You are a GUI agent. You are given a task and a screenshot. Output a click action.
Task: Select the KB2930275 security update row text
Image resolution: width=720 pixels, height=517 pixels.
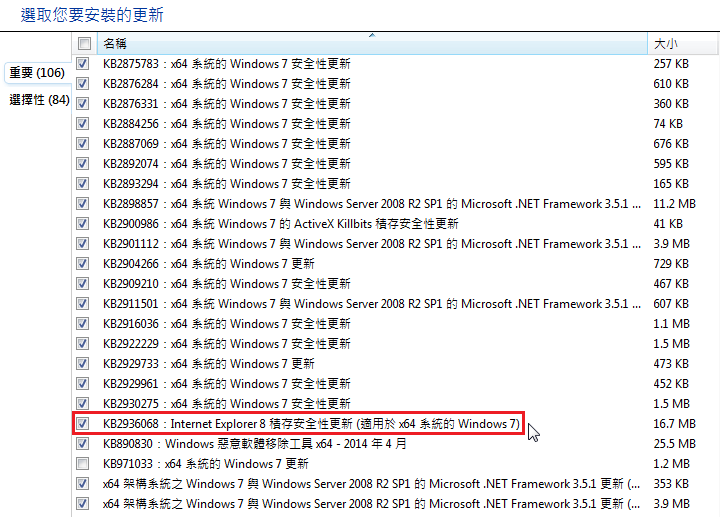coord(227,404)
